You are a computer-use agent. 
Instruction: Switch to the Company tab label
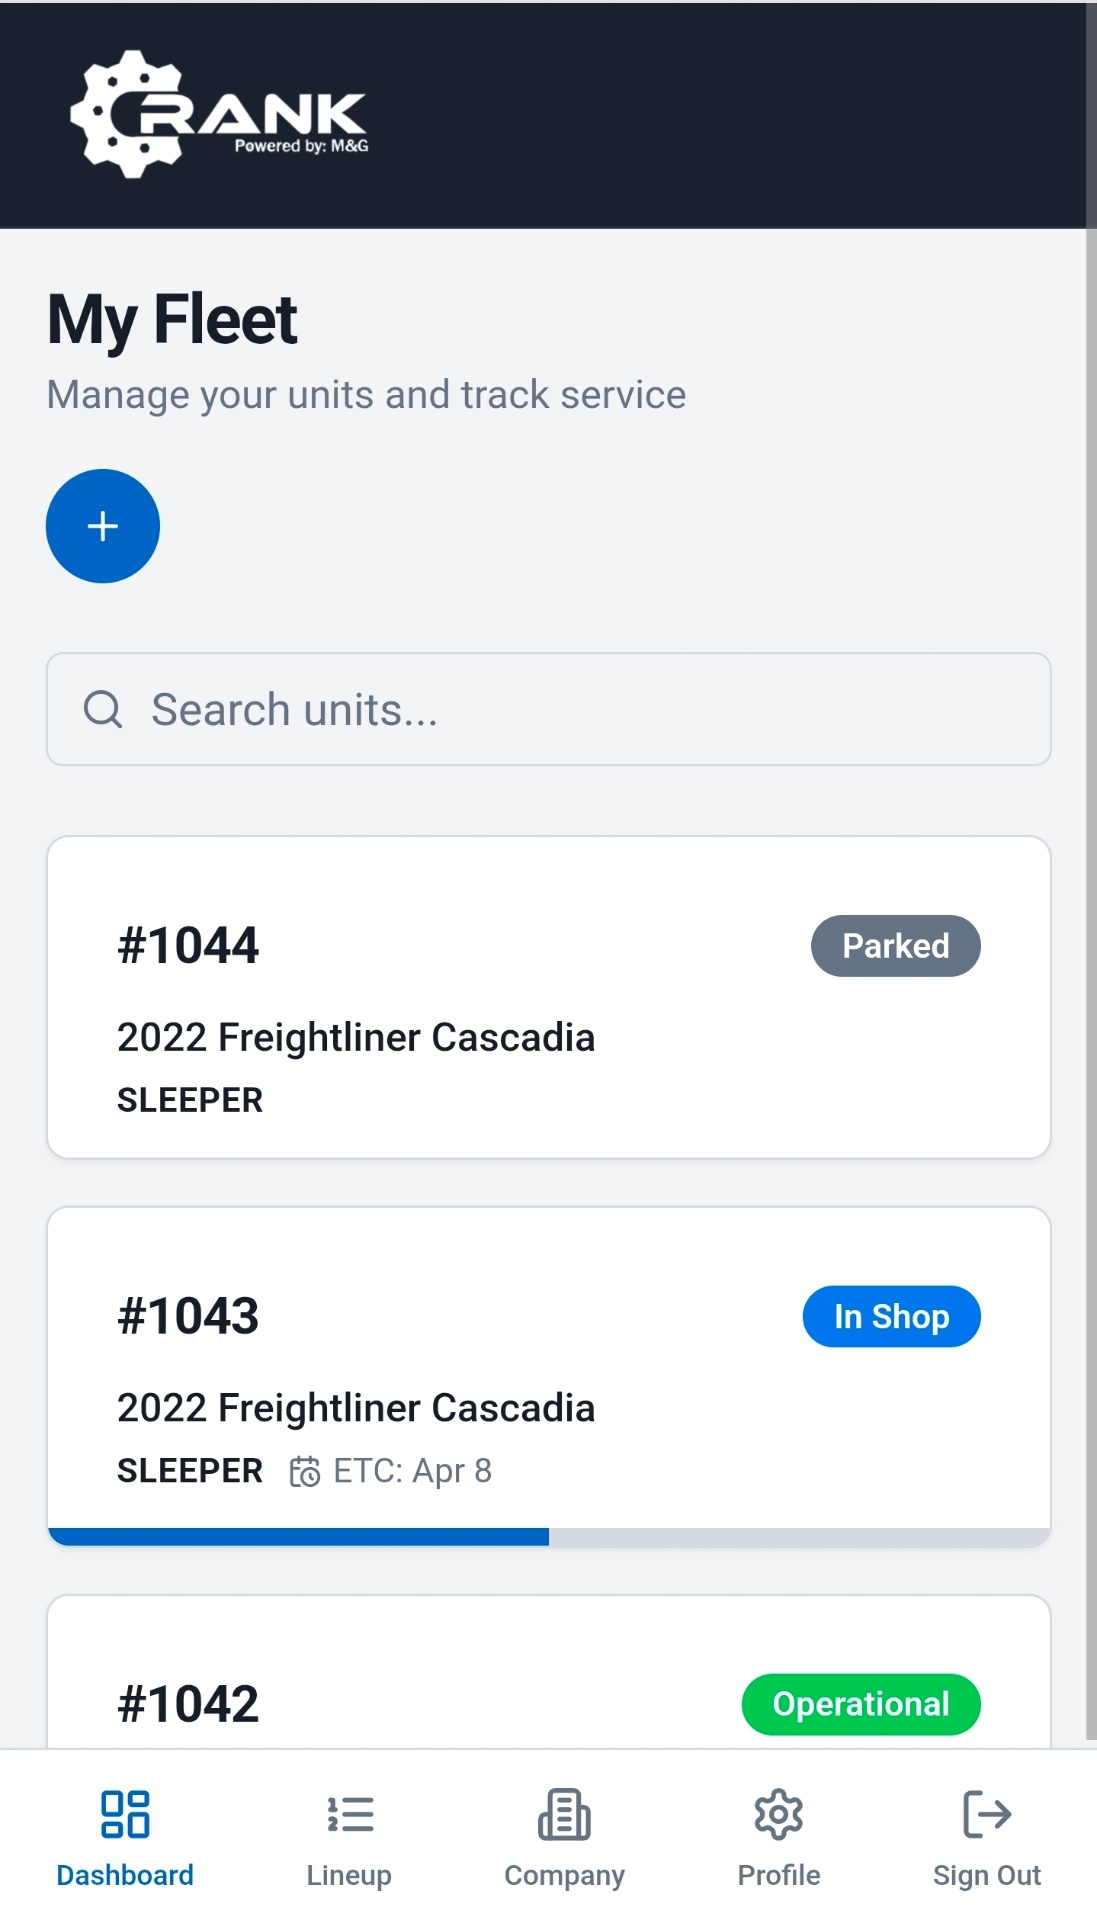[x=564, y=1875]
